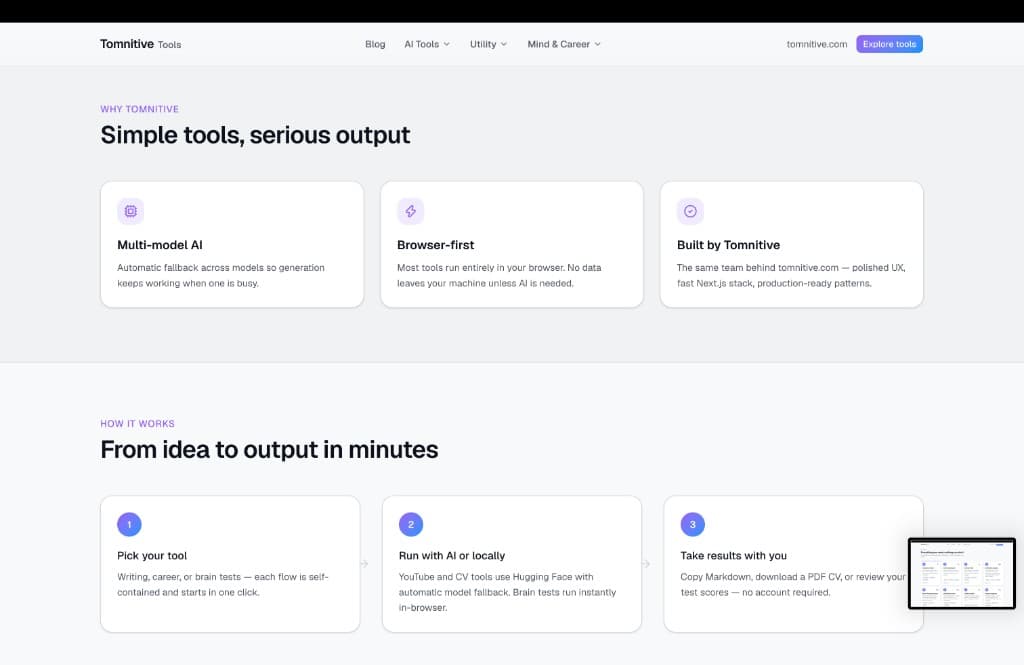The width and height of the screenshot is (1024, 665).
Task: Click the Automatic fallback across models description
Action: tap(221, 275)
